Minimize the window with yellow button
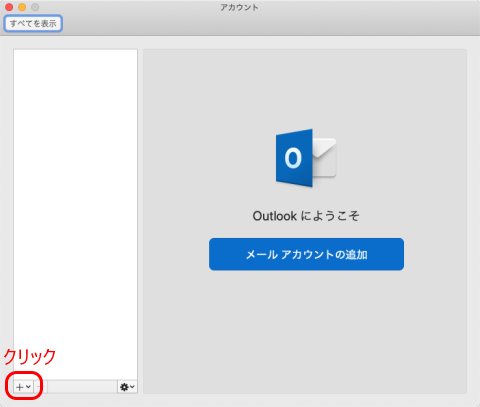The height and width of the screenshot is (407, 480). point(22,7)
